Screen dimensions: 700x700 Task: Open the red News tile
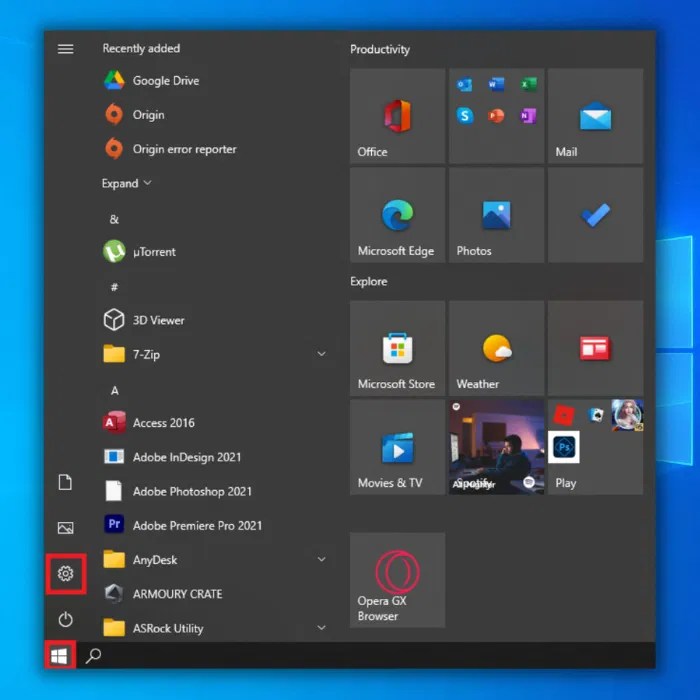coord(596,348)
